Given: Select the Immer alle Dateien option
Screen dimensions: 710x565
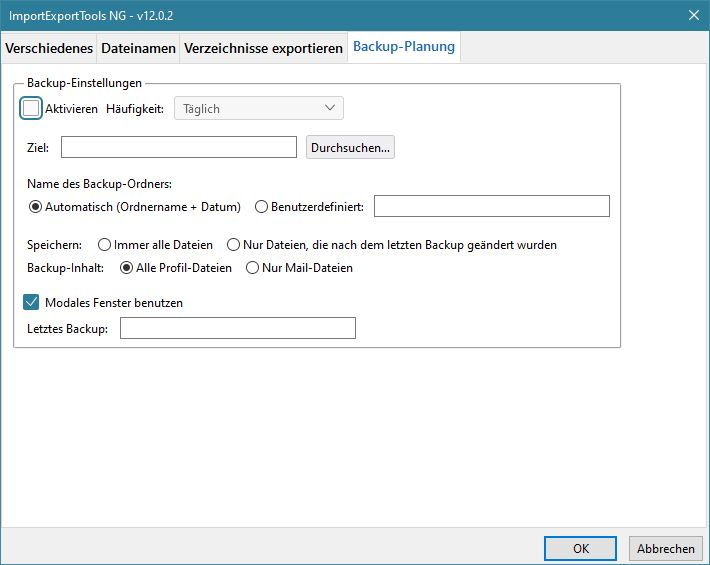Looking at the screenshot, I should click(105, 244).
